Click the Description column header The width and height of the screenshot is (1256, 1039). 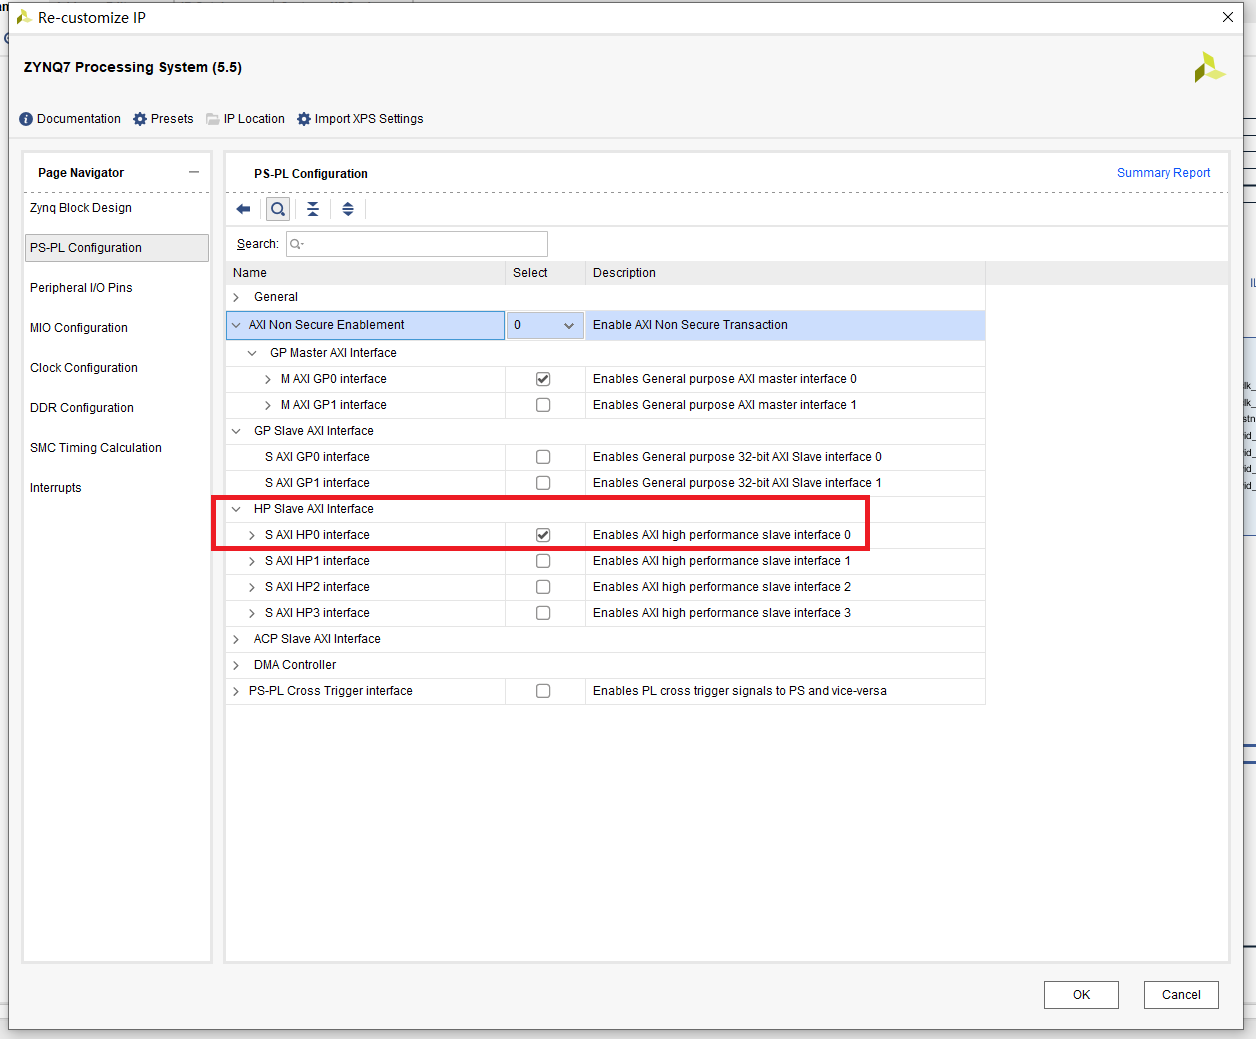[x=624, y=273]
